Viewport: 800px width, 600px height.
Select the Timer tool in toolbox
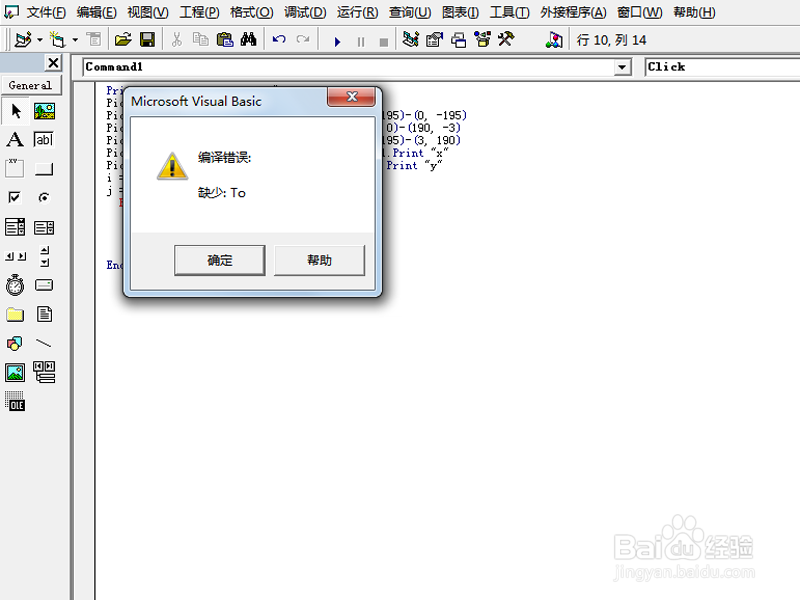[15, 285]
